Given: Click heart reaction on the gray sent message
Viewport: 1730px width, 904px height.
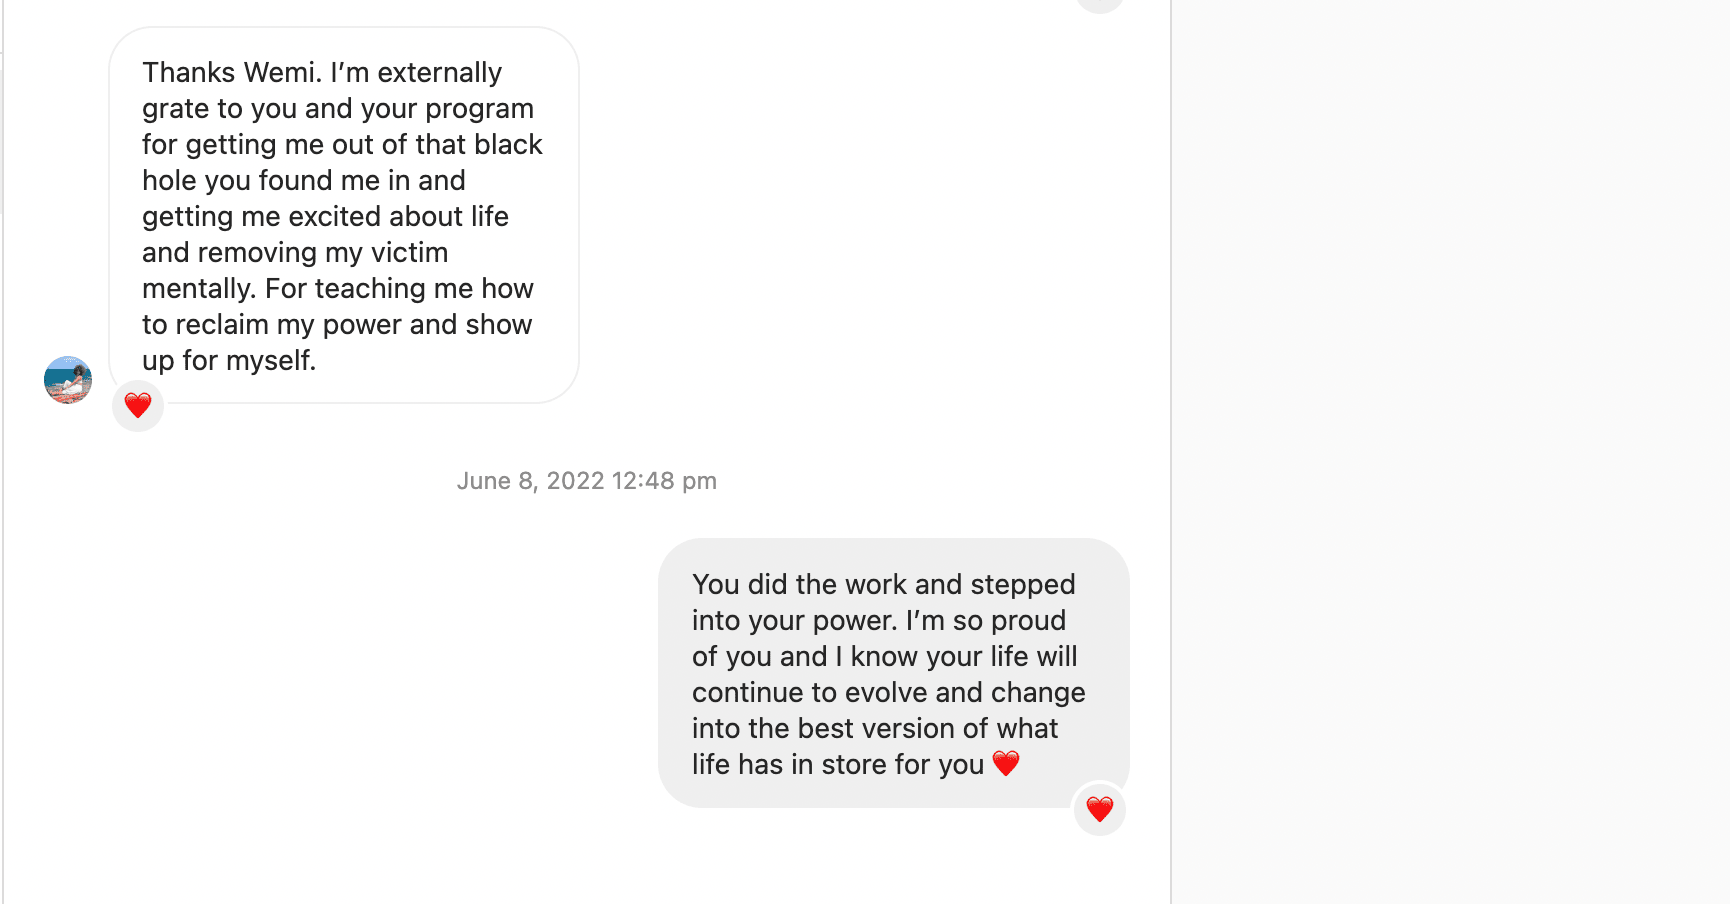Looking at the screenshot, I should (1100, 809).
